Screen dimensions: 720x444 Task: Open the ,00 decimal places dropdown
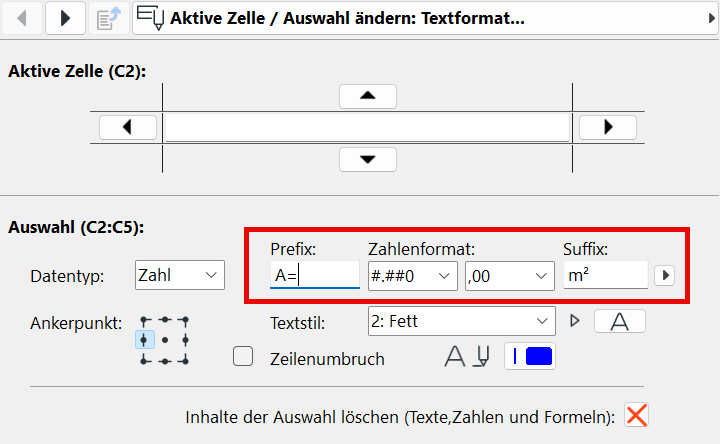coord(510,276)
